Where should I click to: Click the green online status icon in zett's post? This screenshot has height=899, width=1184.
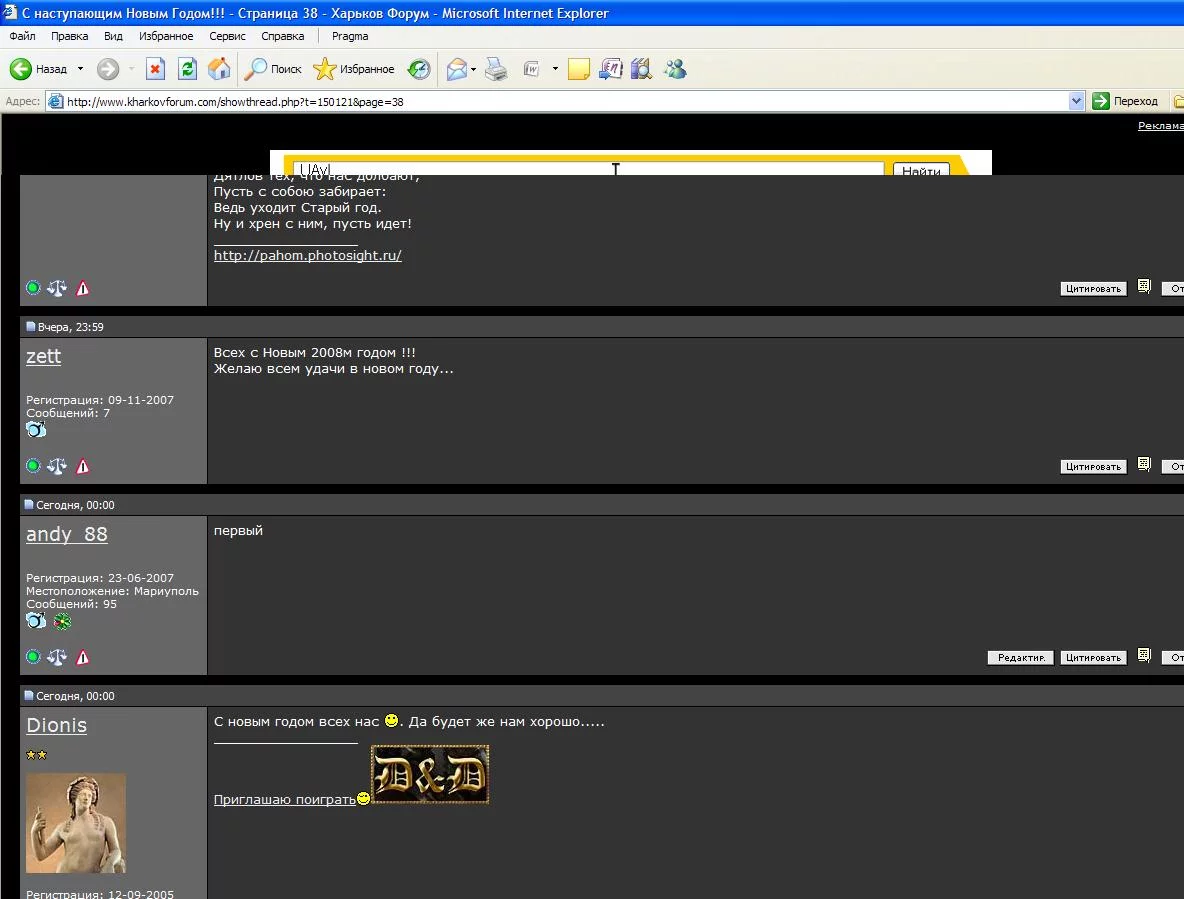coord(33,466)
